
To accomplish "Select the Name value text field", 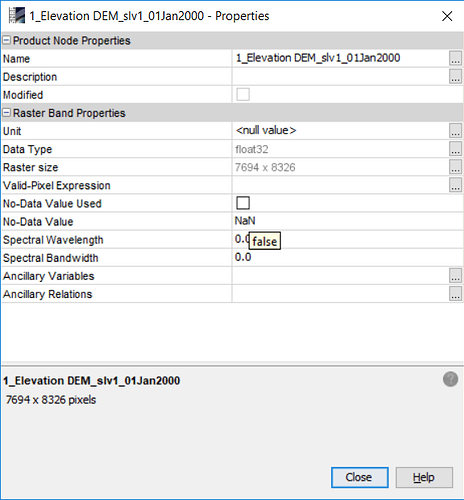I will coord(340,58).
